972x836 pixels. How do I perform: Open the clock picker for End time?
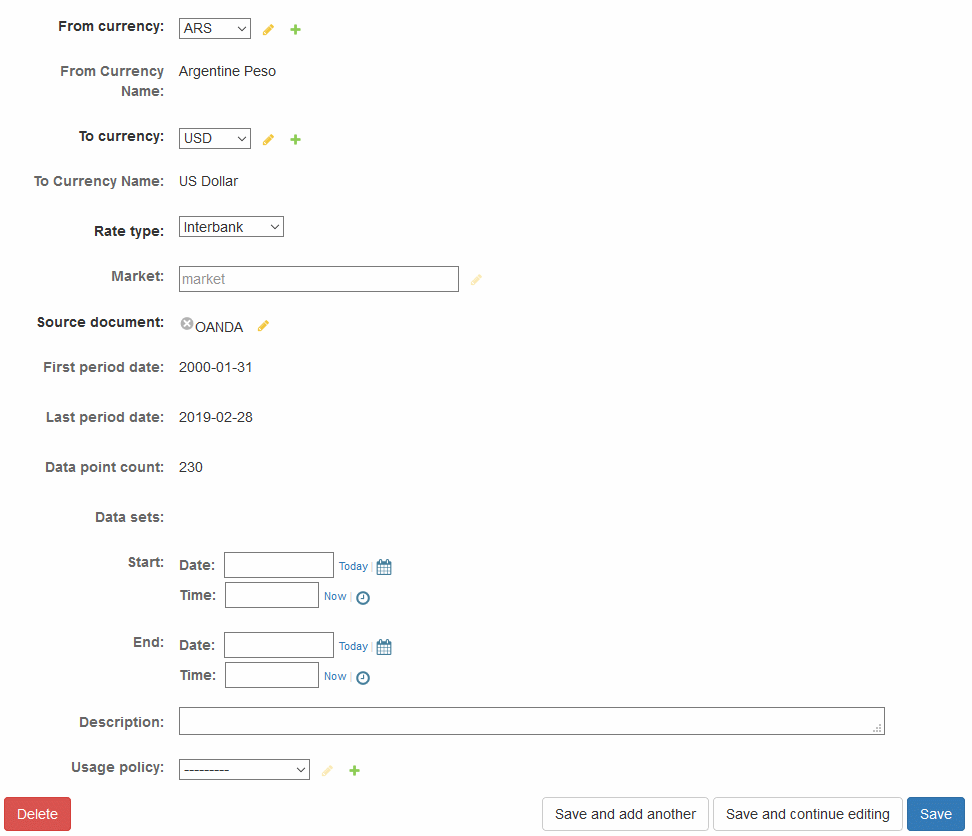coord(363,678)
